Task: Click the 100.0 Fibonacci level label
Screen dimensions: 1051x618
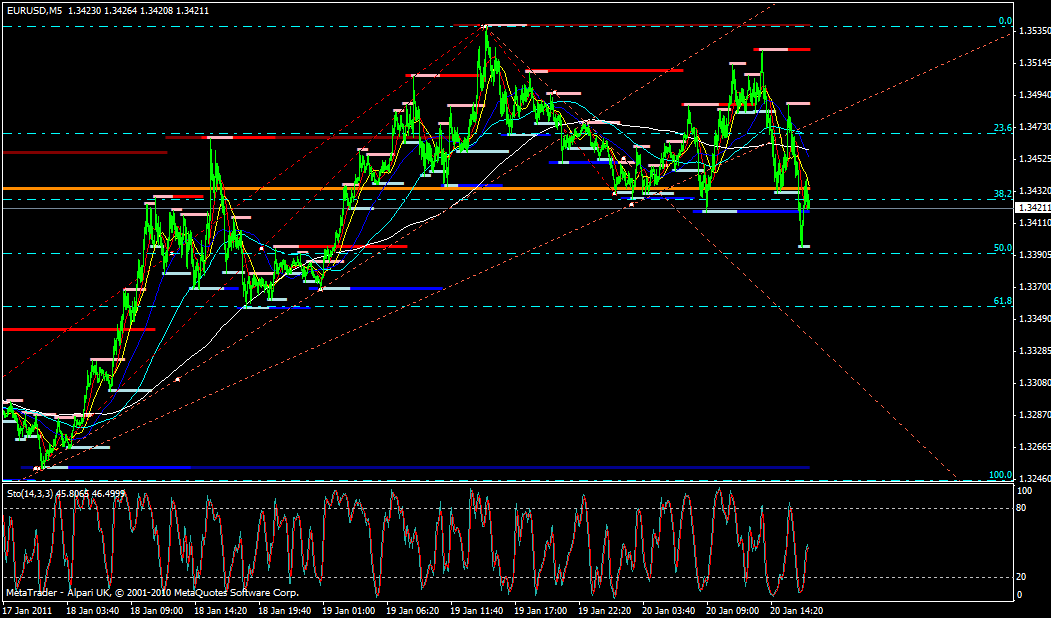Action: coord(1000,475)
